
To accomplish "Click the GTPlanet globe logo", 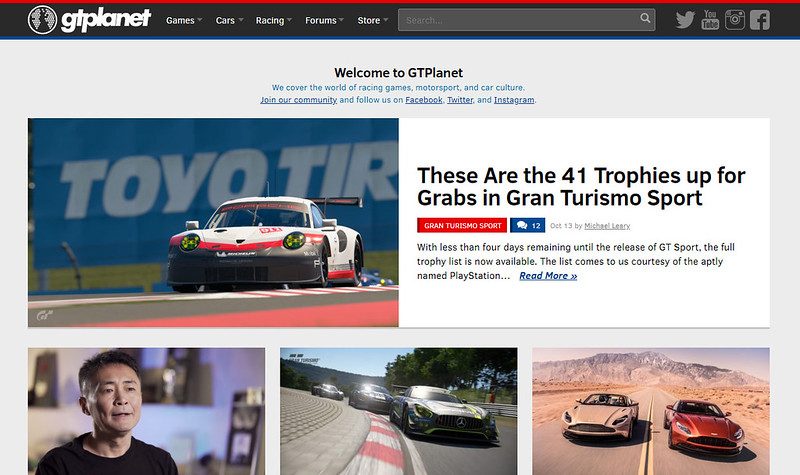I will pos(42,20).
